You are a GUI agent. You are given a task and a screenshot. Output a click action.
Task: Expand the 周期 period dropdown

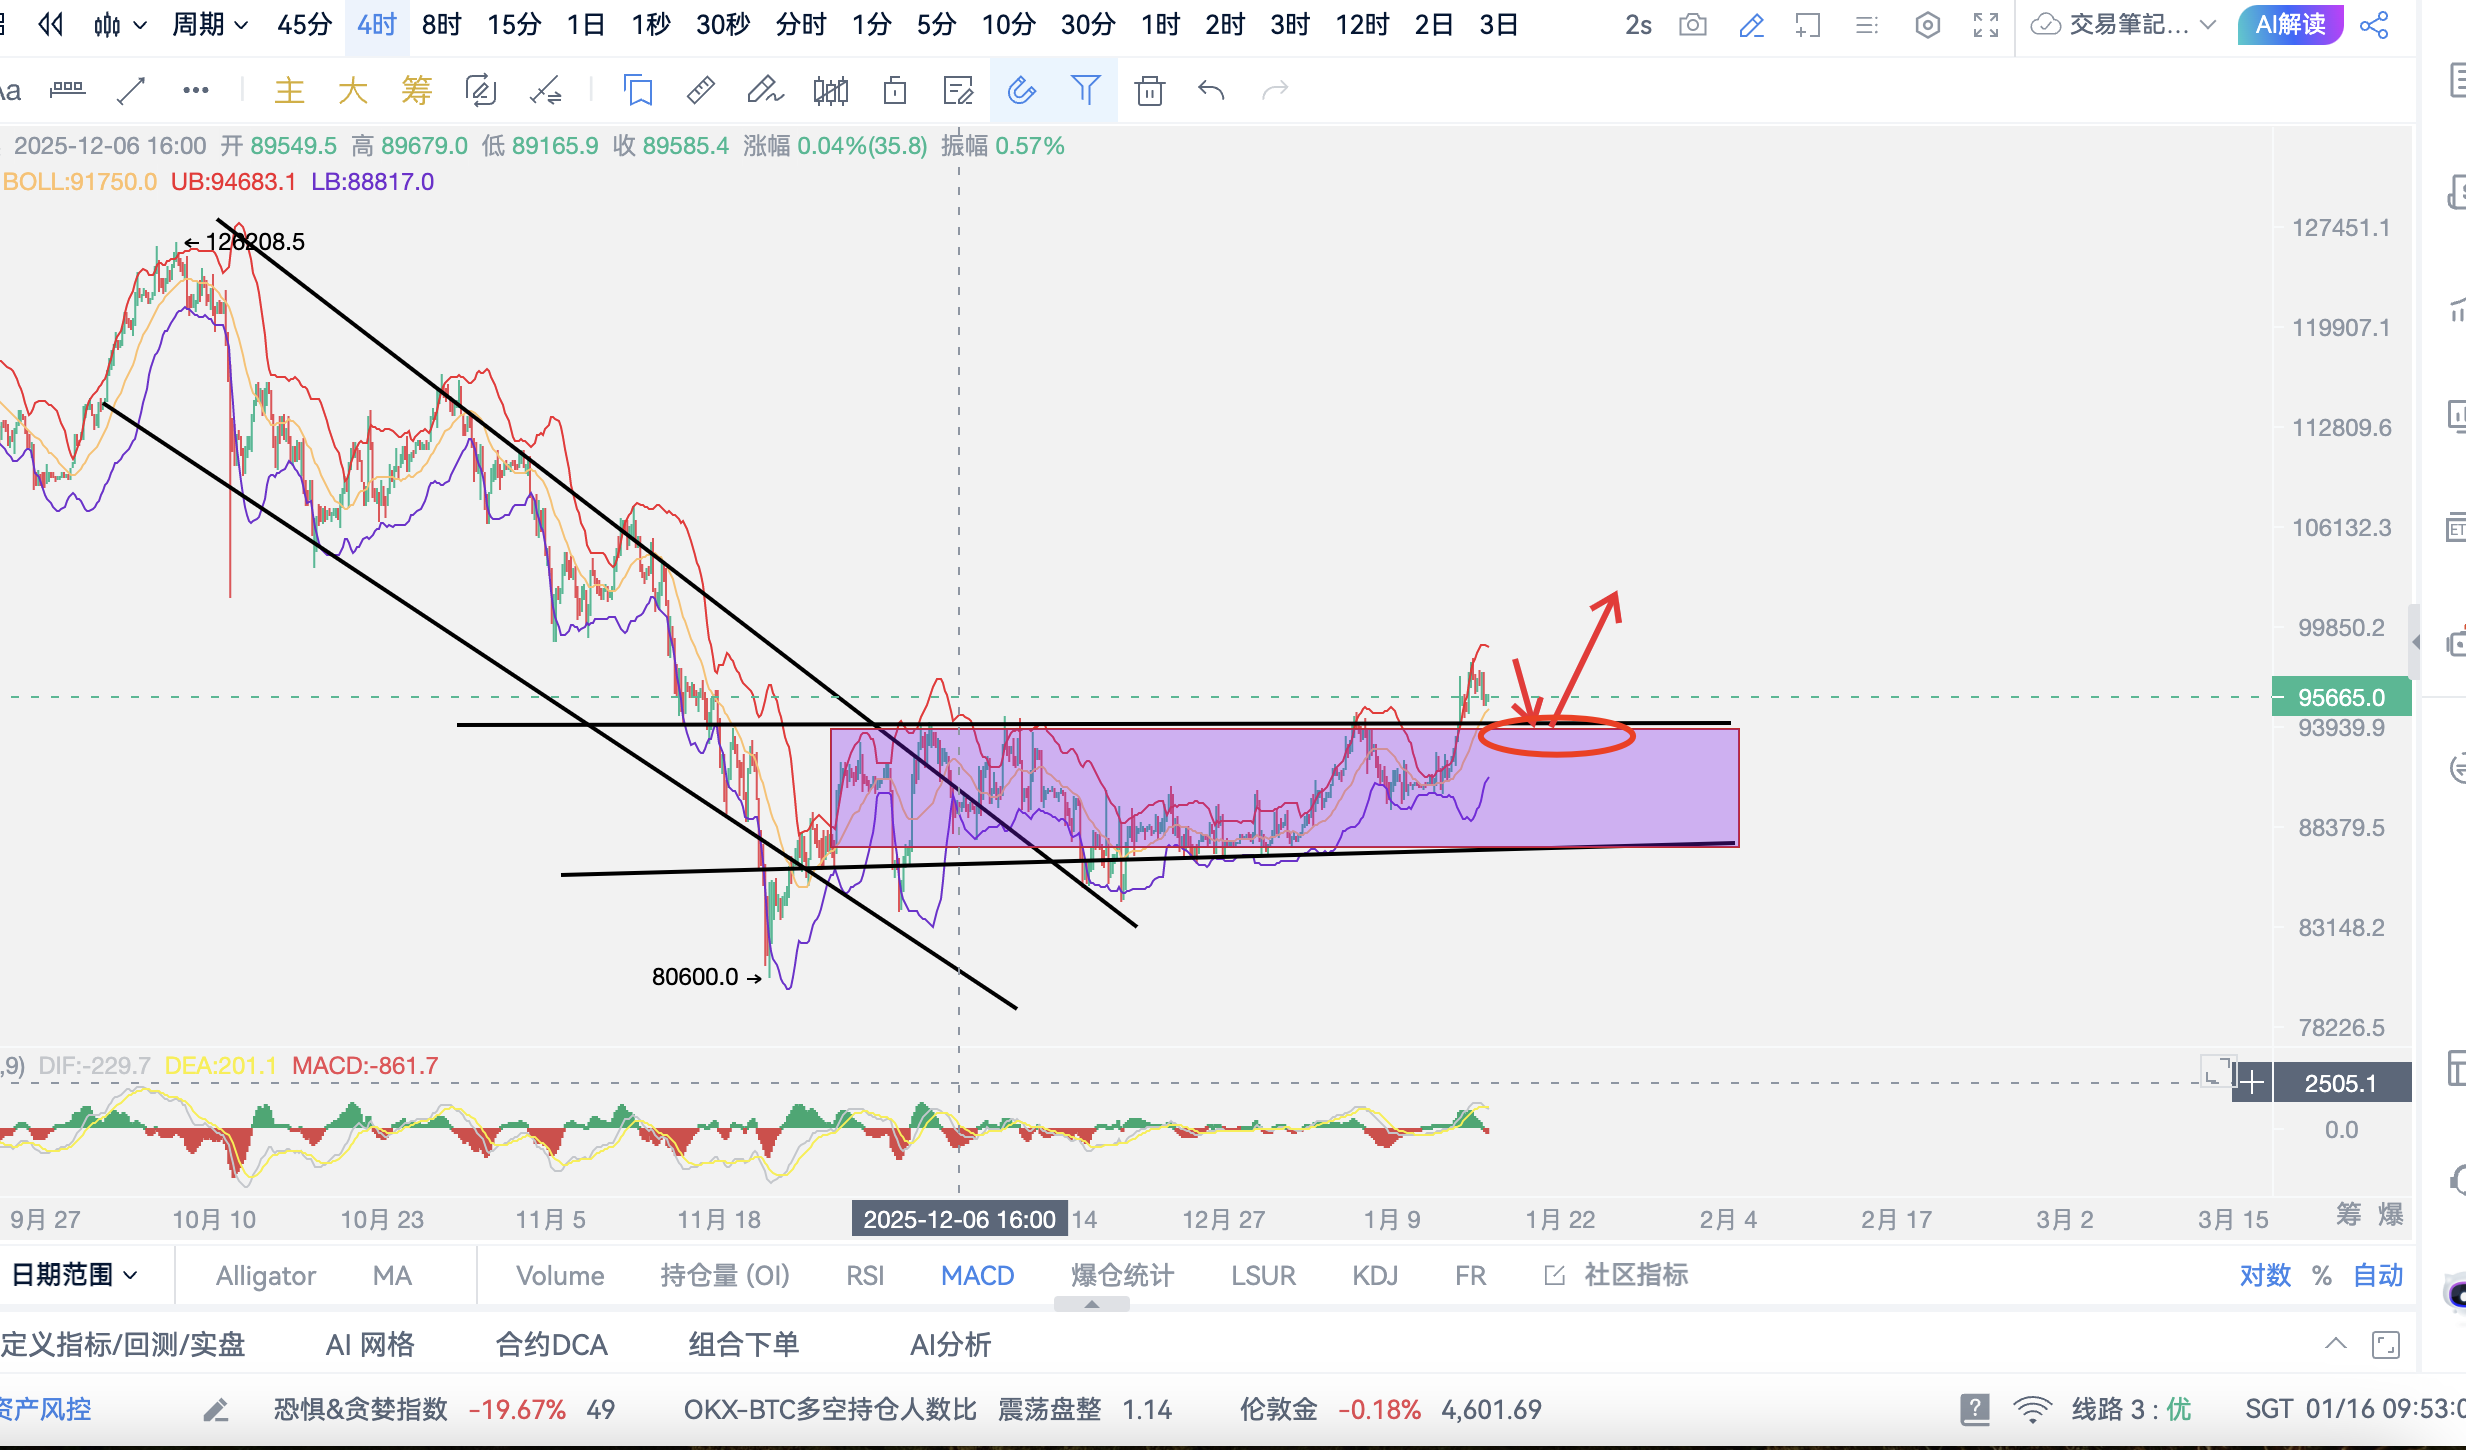click(209, 25)
